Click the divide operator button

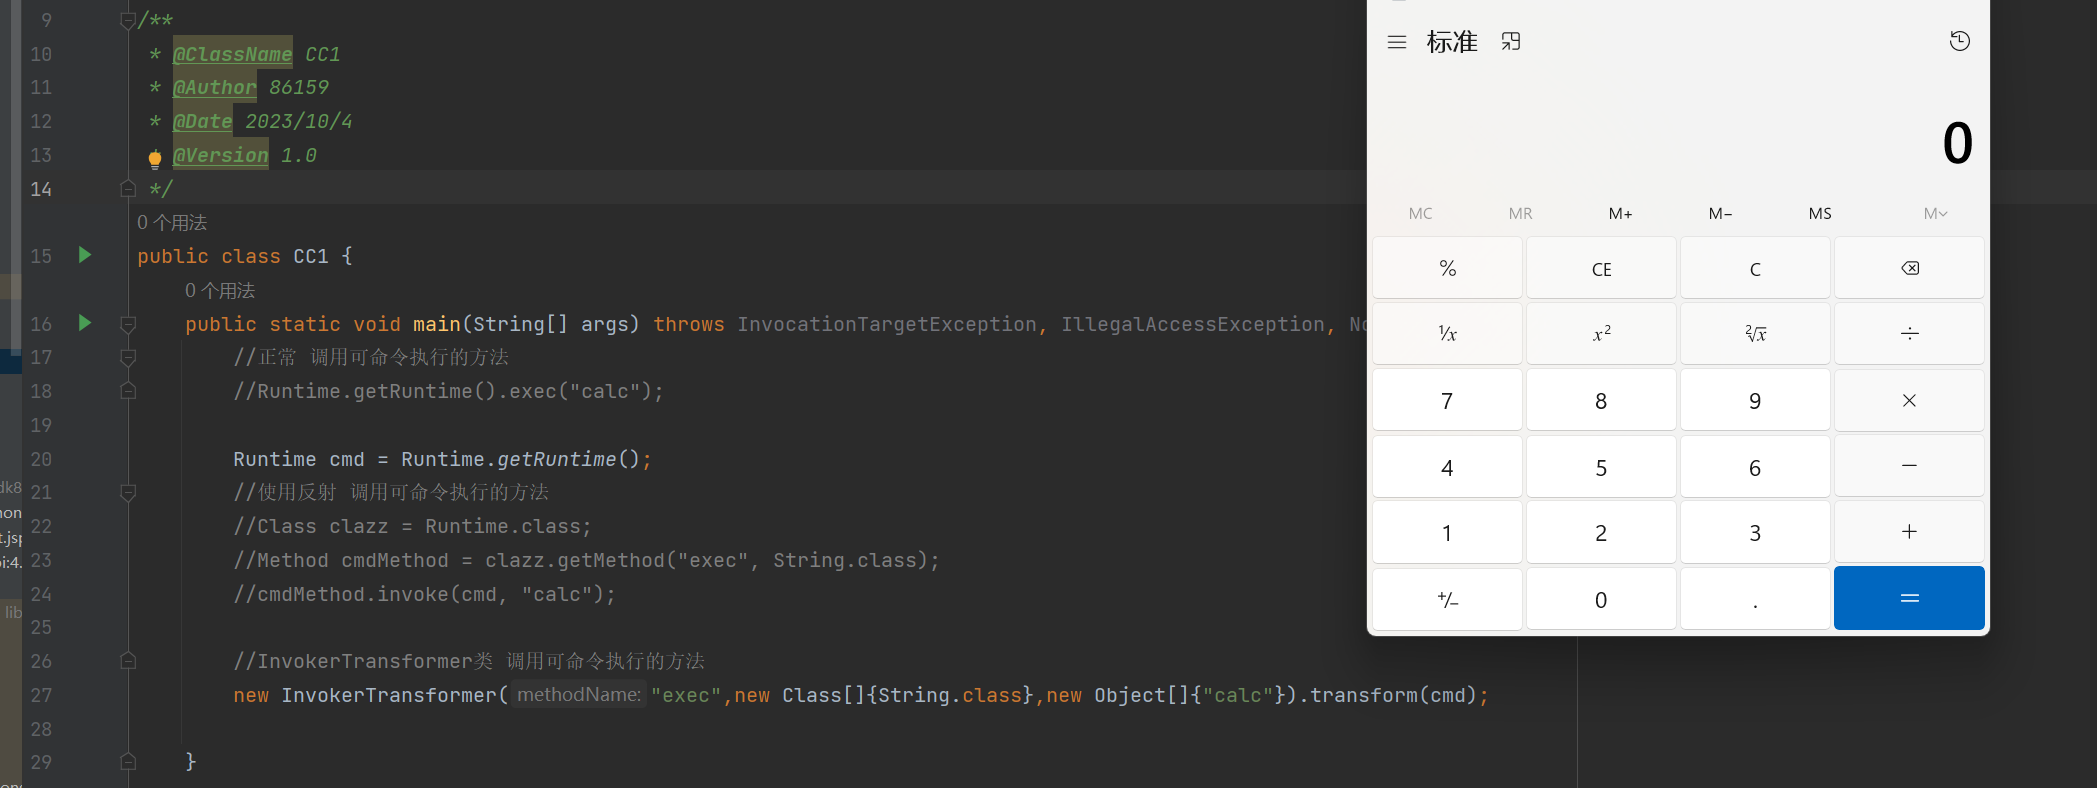click(x=1909, y=333)
